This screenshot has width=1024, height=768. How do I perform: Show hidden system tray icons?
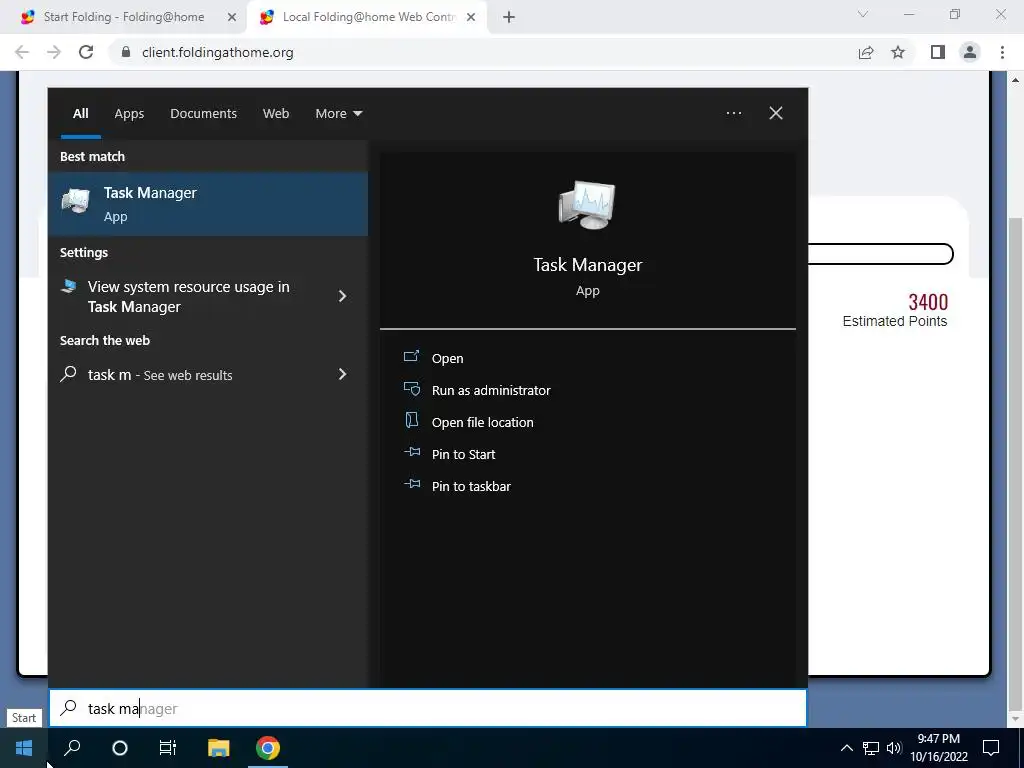[x=846, y=748]
